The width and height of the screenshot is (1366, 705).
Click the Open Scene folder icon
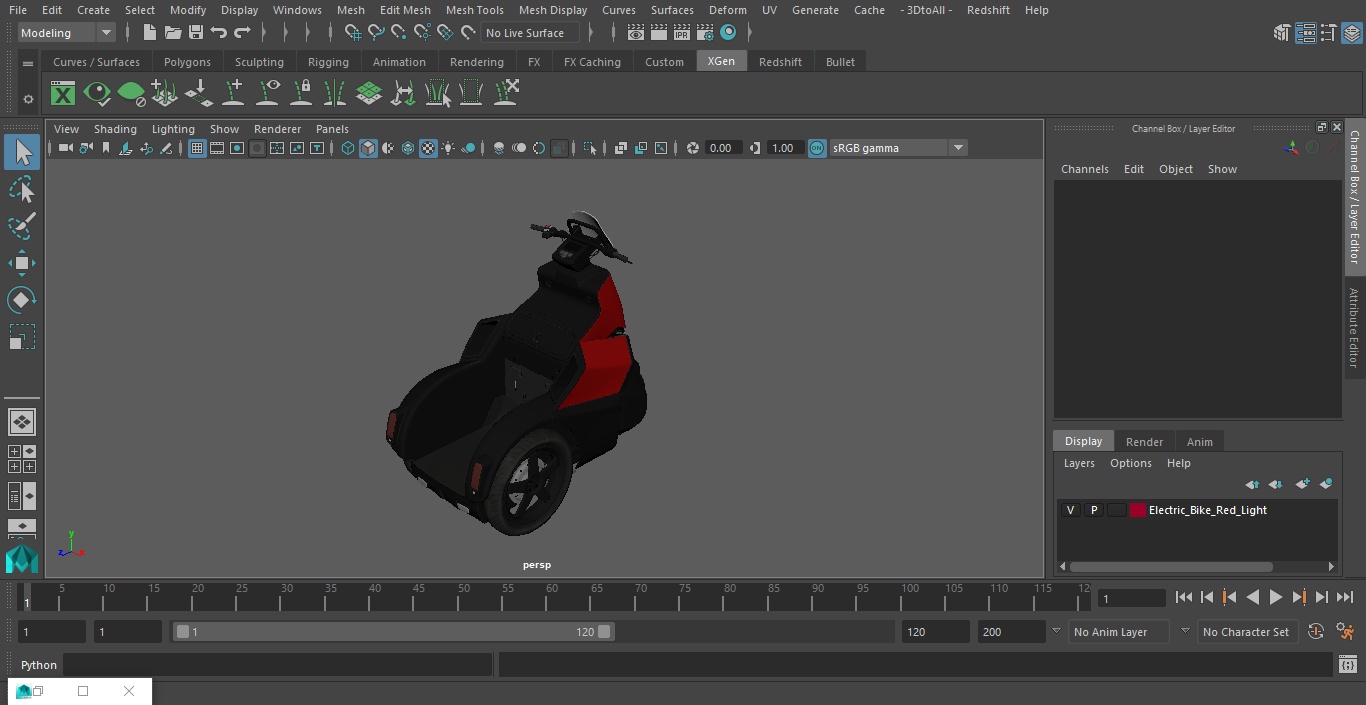click(x=172, y=33)
